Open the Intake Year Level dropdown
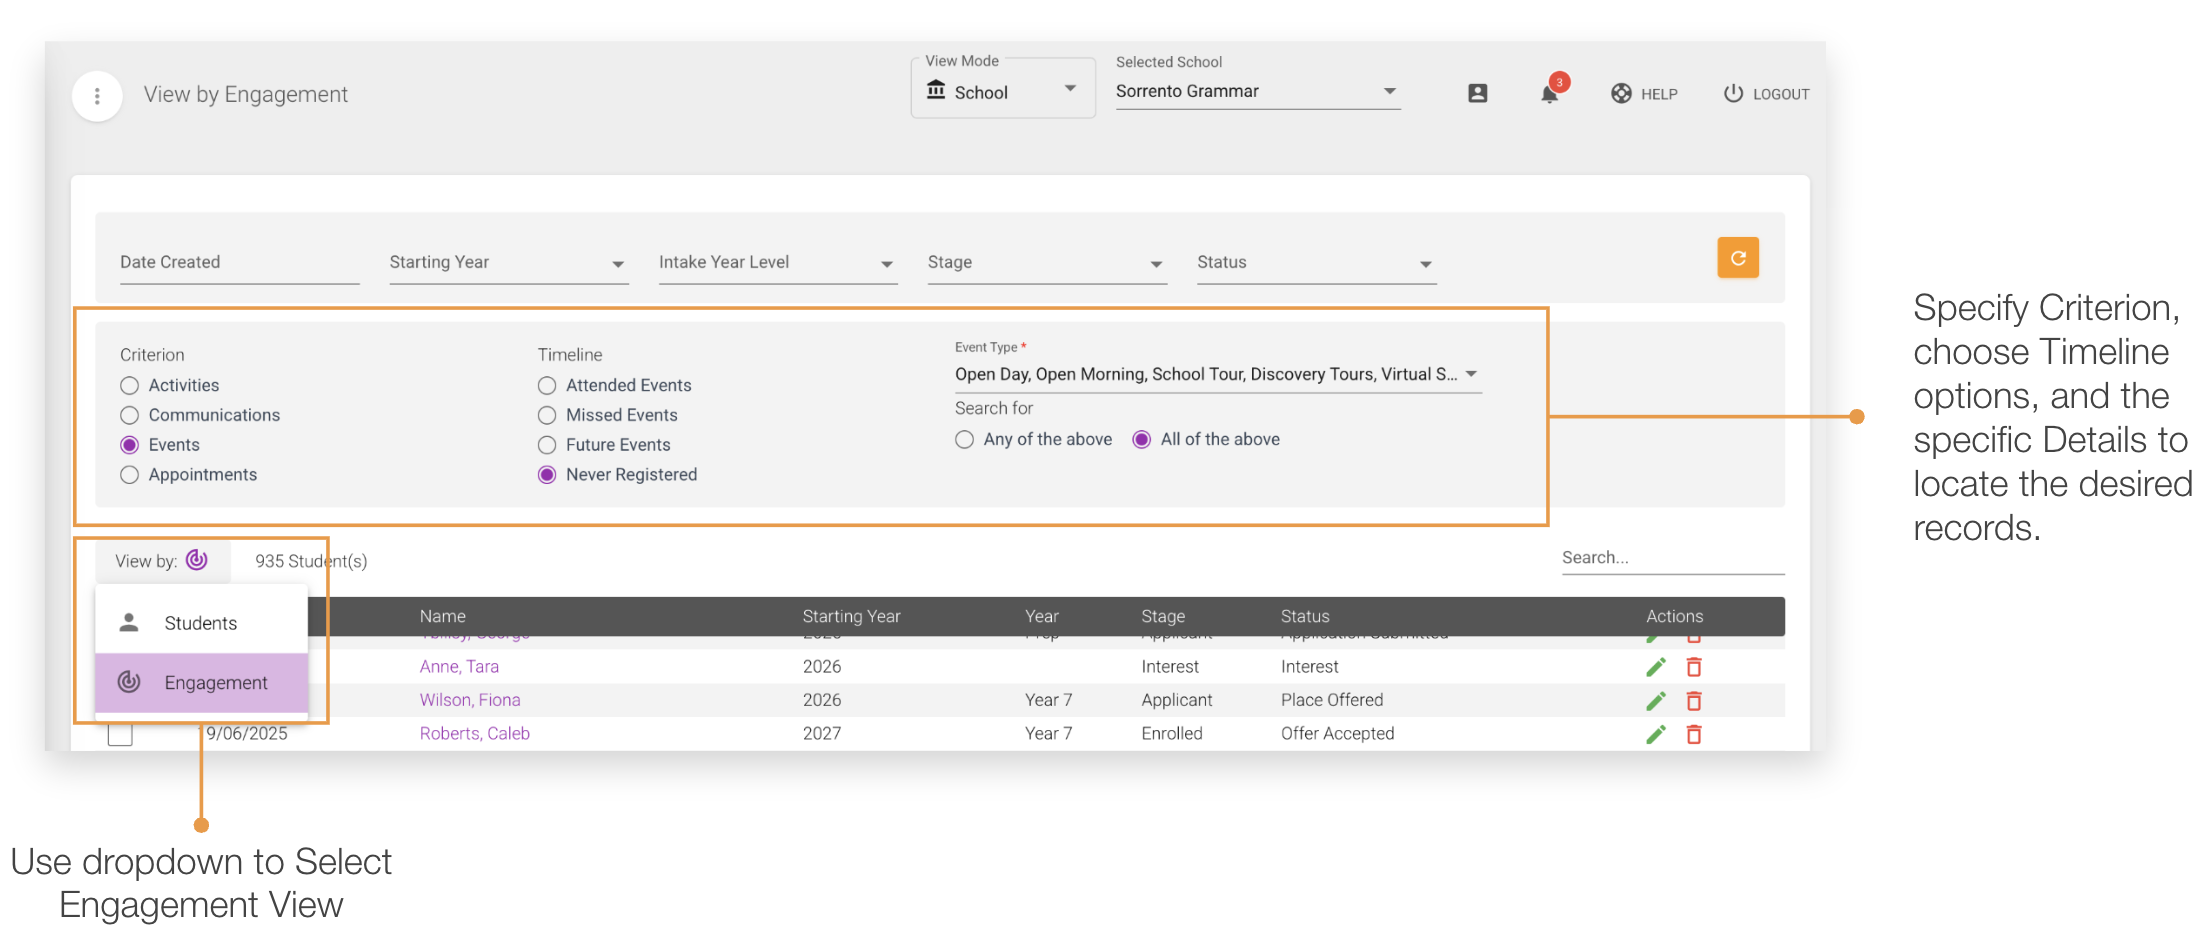This screenshot has height=938, width=2208. click(x=886, y=263)
